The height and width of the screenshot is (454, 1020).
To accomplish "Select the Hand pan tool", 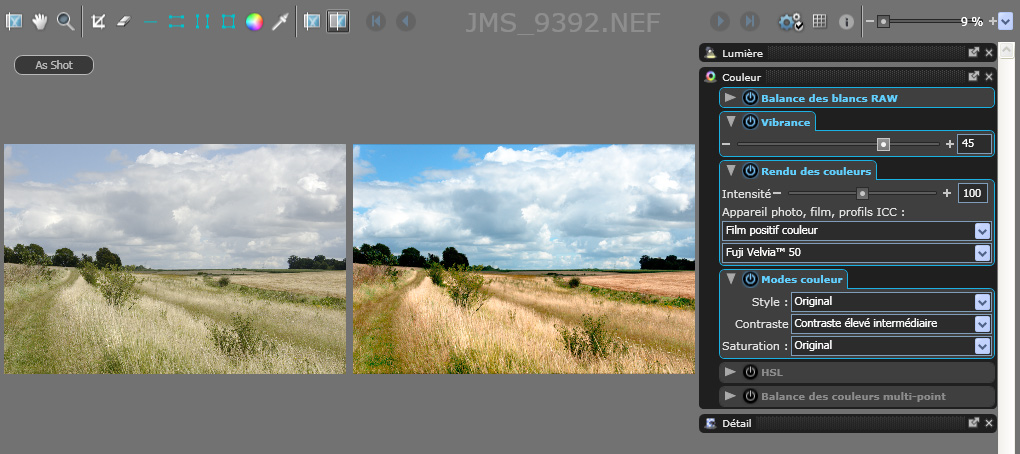I will click(x=40, y=21).
